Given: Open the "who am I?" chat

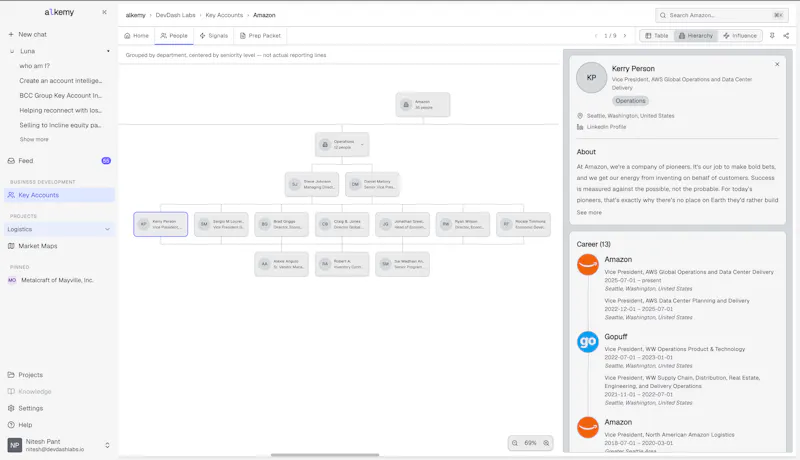Looking at the screenshot, I should [35, 66].
